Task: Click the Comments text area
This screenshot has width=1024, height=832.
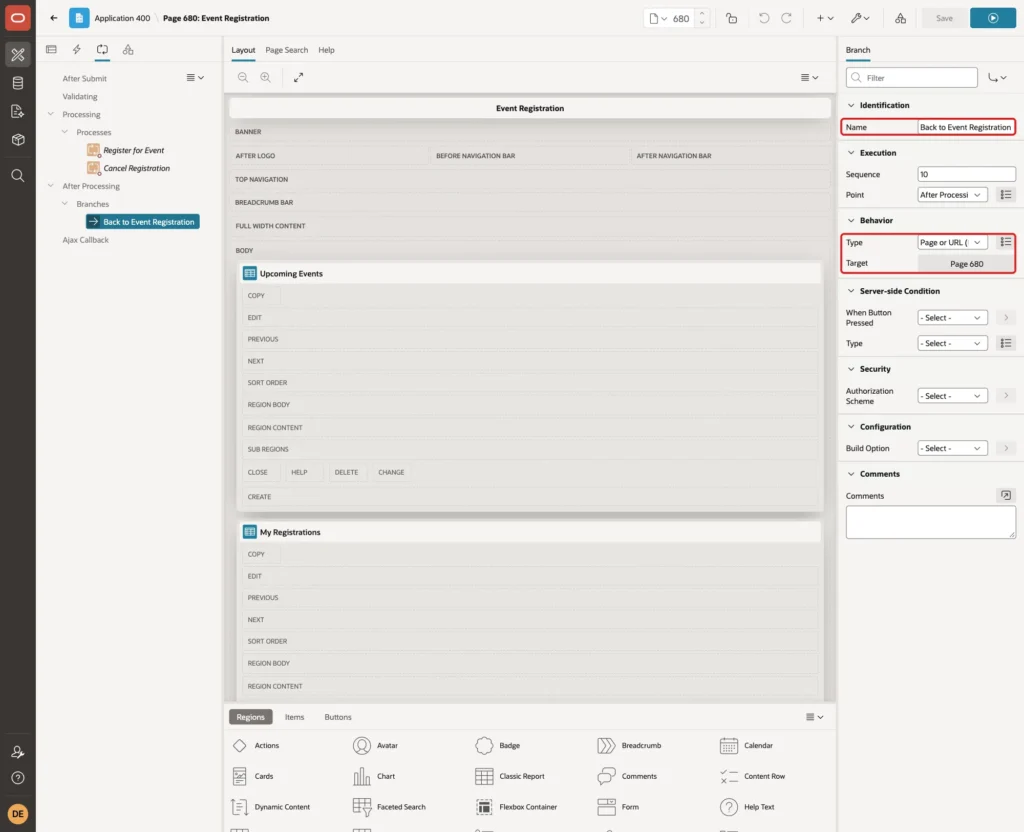Action: tap(931, 522)
